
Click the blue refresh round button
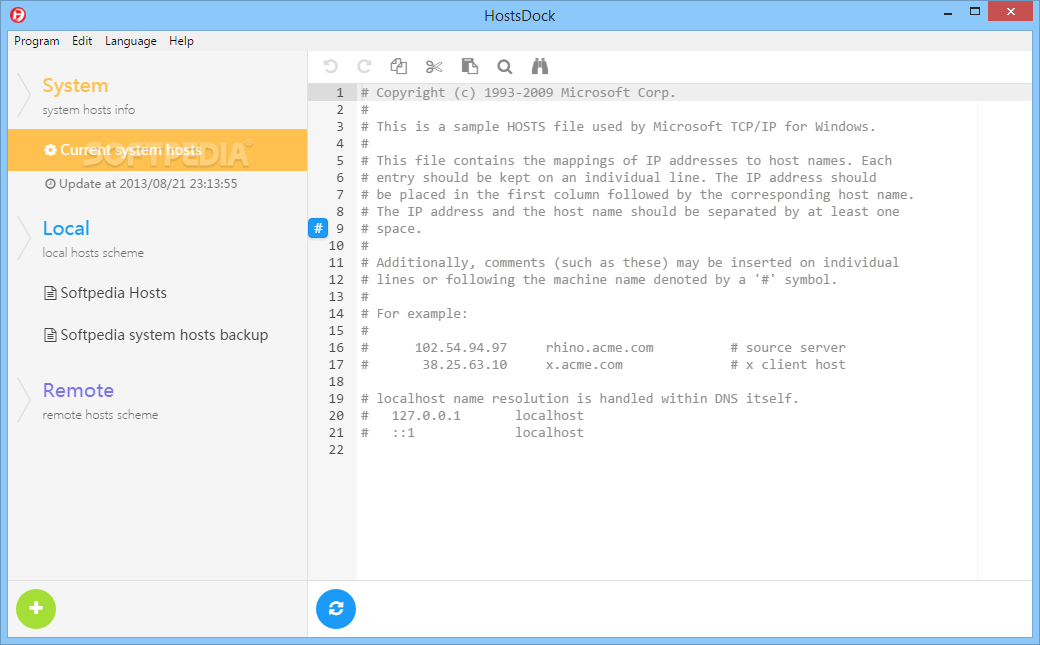coord(336,609)
